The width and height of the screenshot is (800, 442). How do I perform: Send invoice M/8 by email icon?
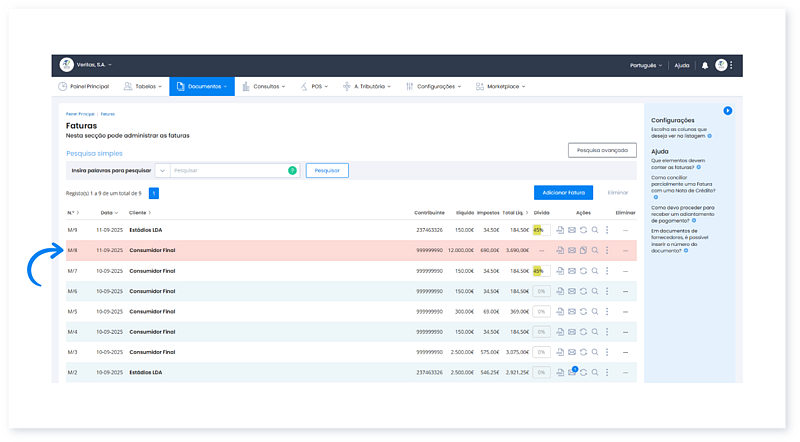[572, 250]
